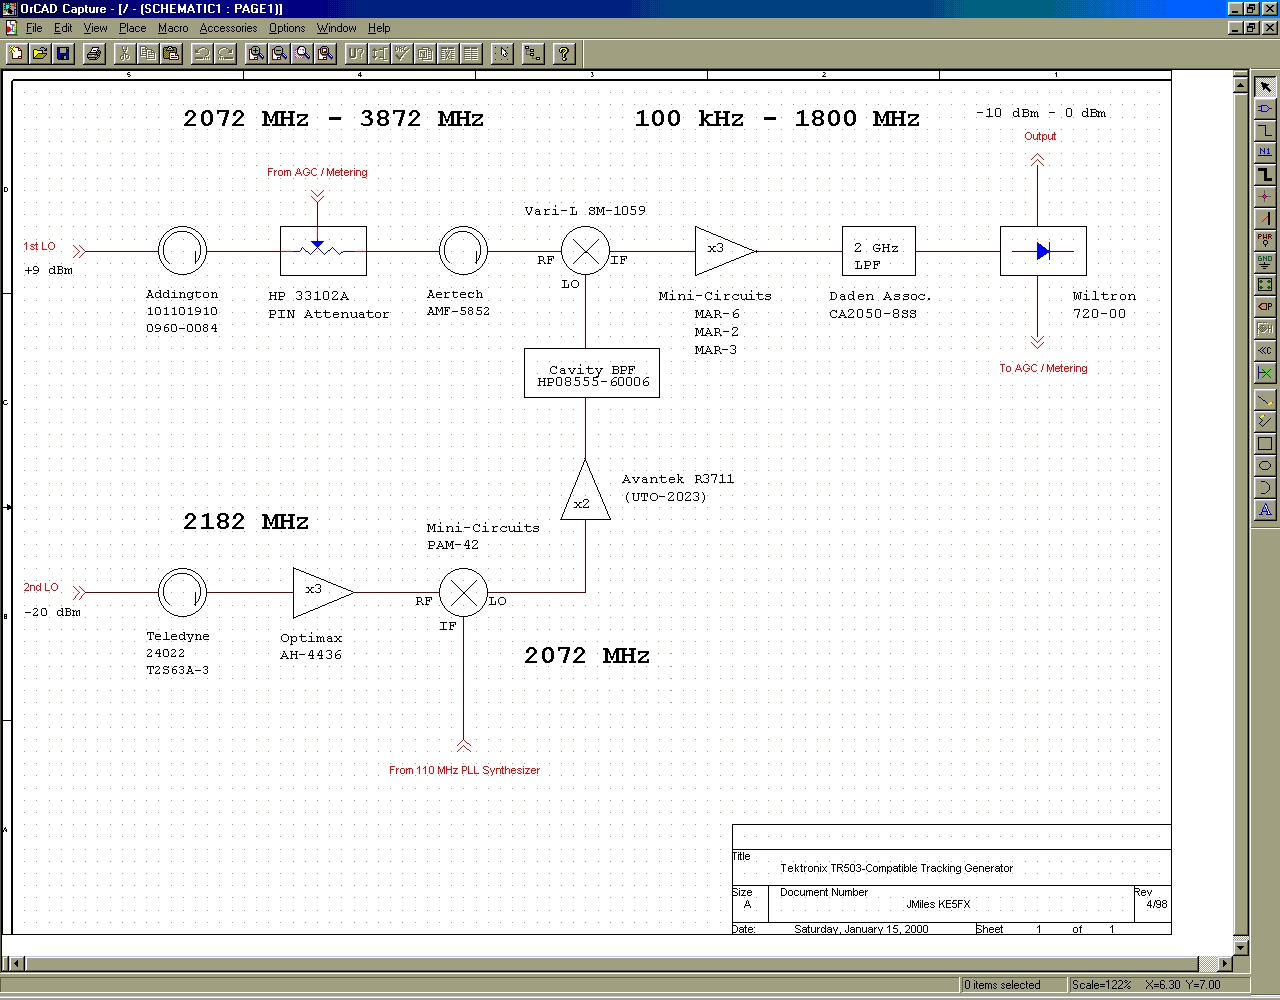Select the Cavity BPF block in schematic
The width and height of the screenshot is (1280, 1000).
point(592,373)
